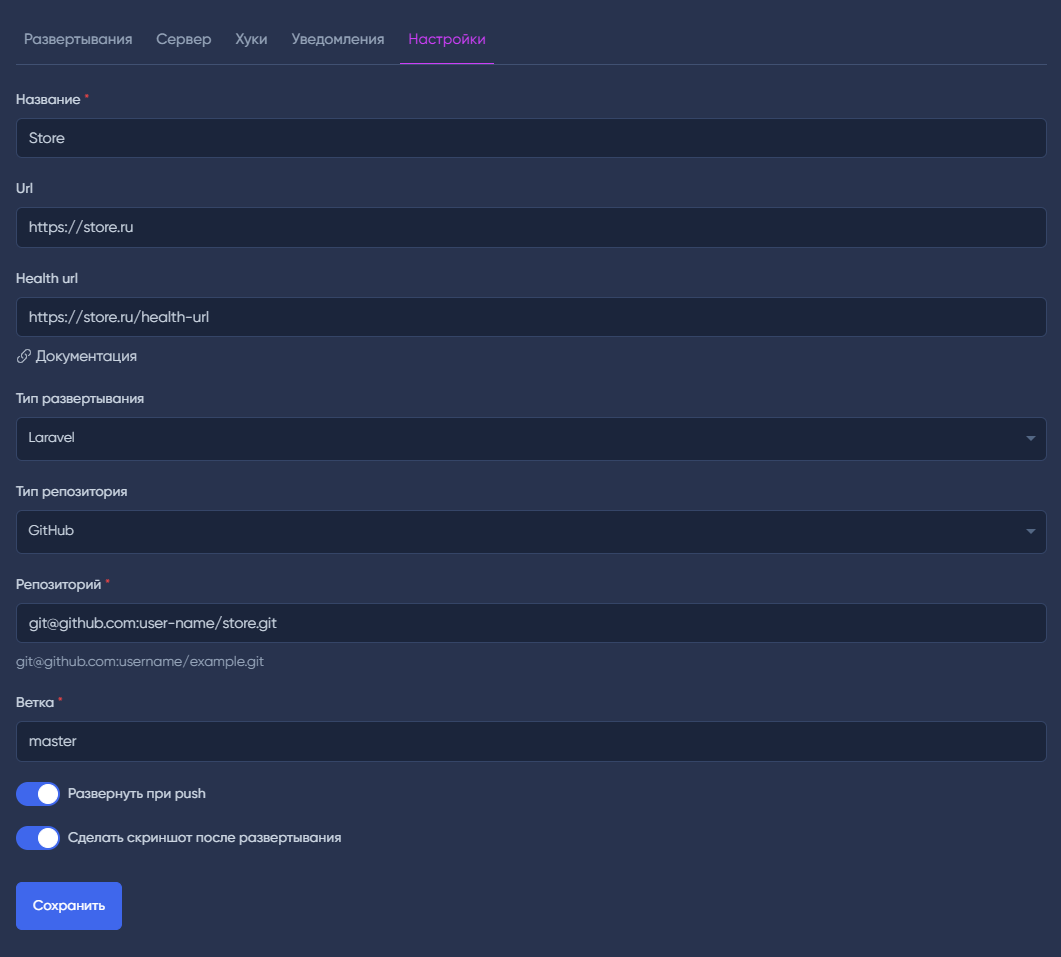Focus the Ветка field containing master

[531, 742]
